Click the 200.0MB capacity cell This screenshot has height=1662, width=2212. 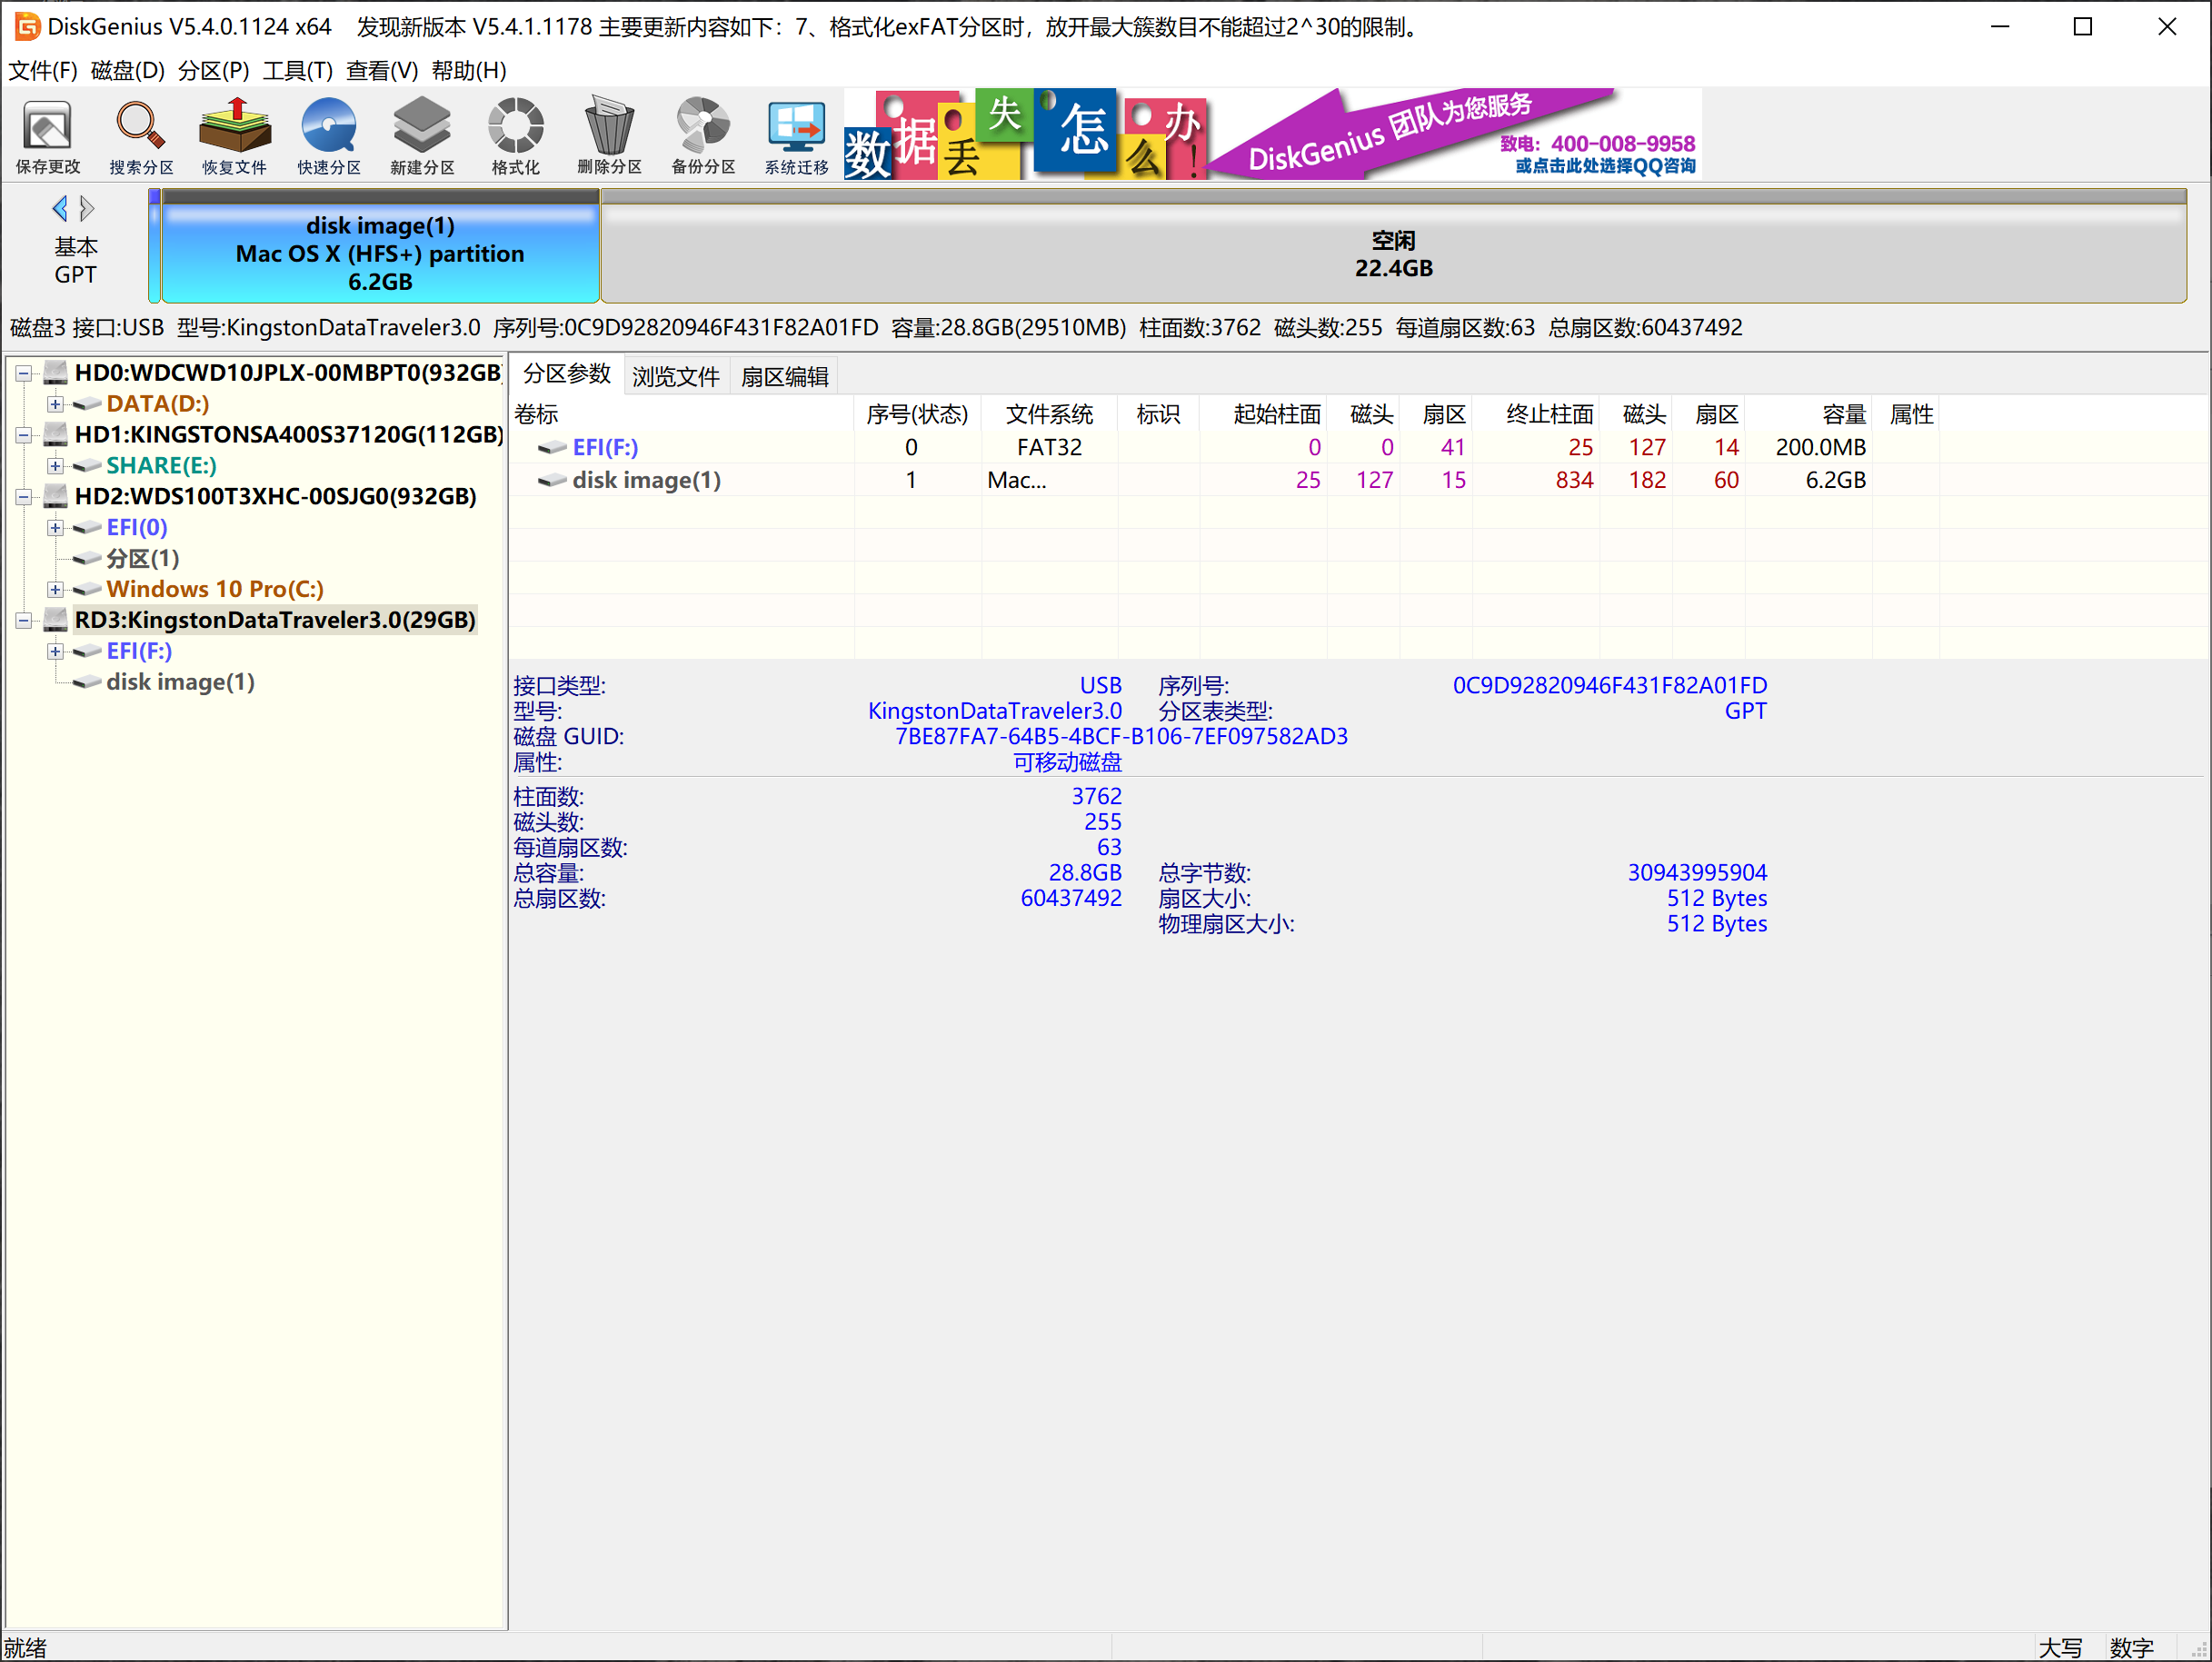1820,447
